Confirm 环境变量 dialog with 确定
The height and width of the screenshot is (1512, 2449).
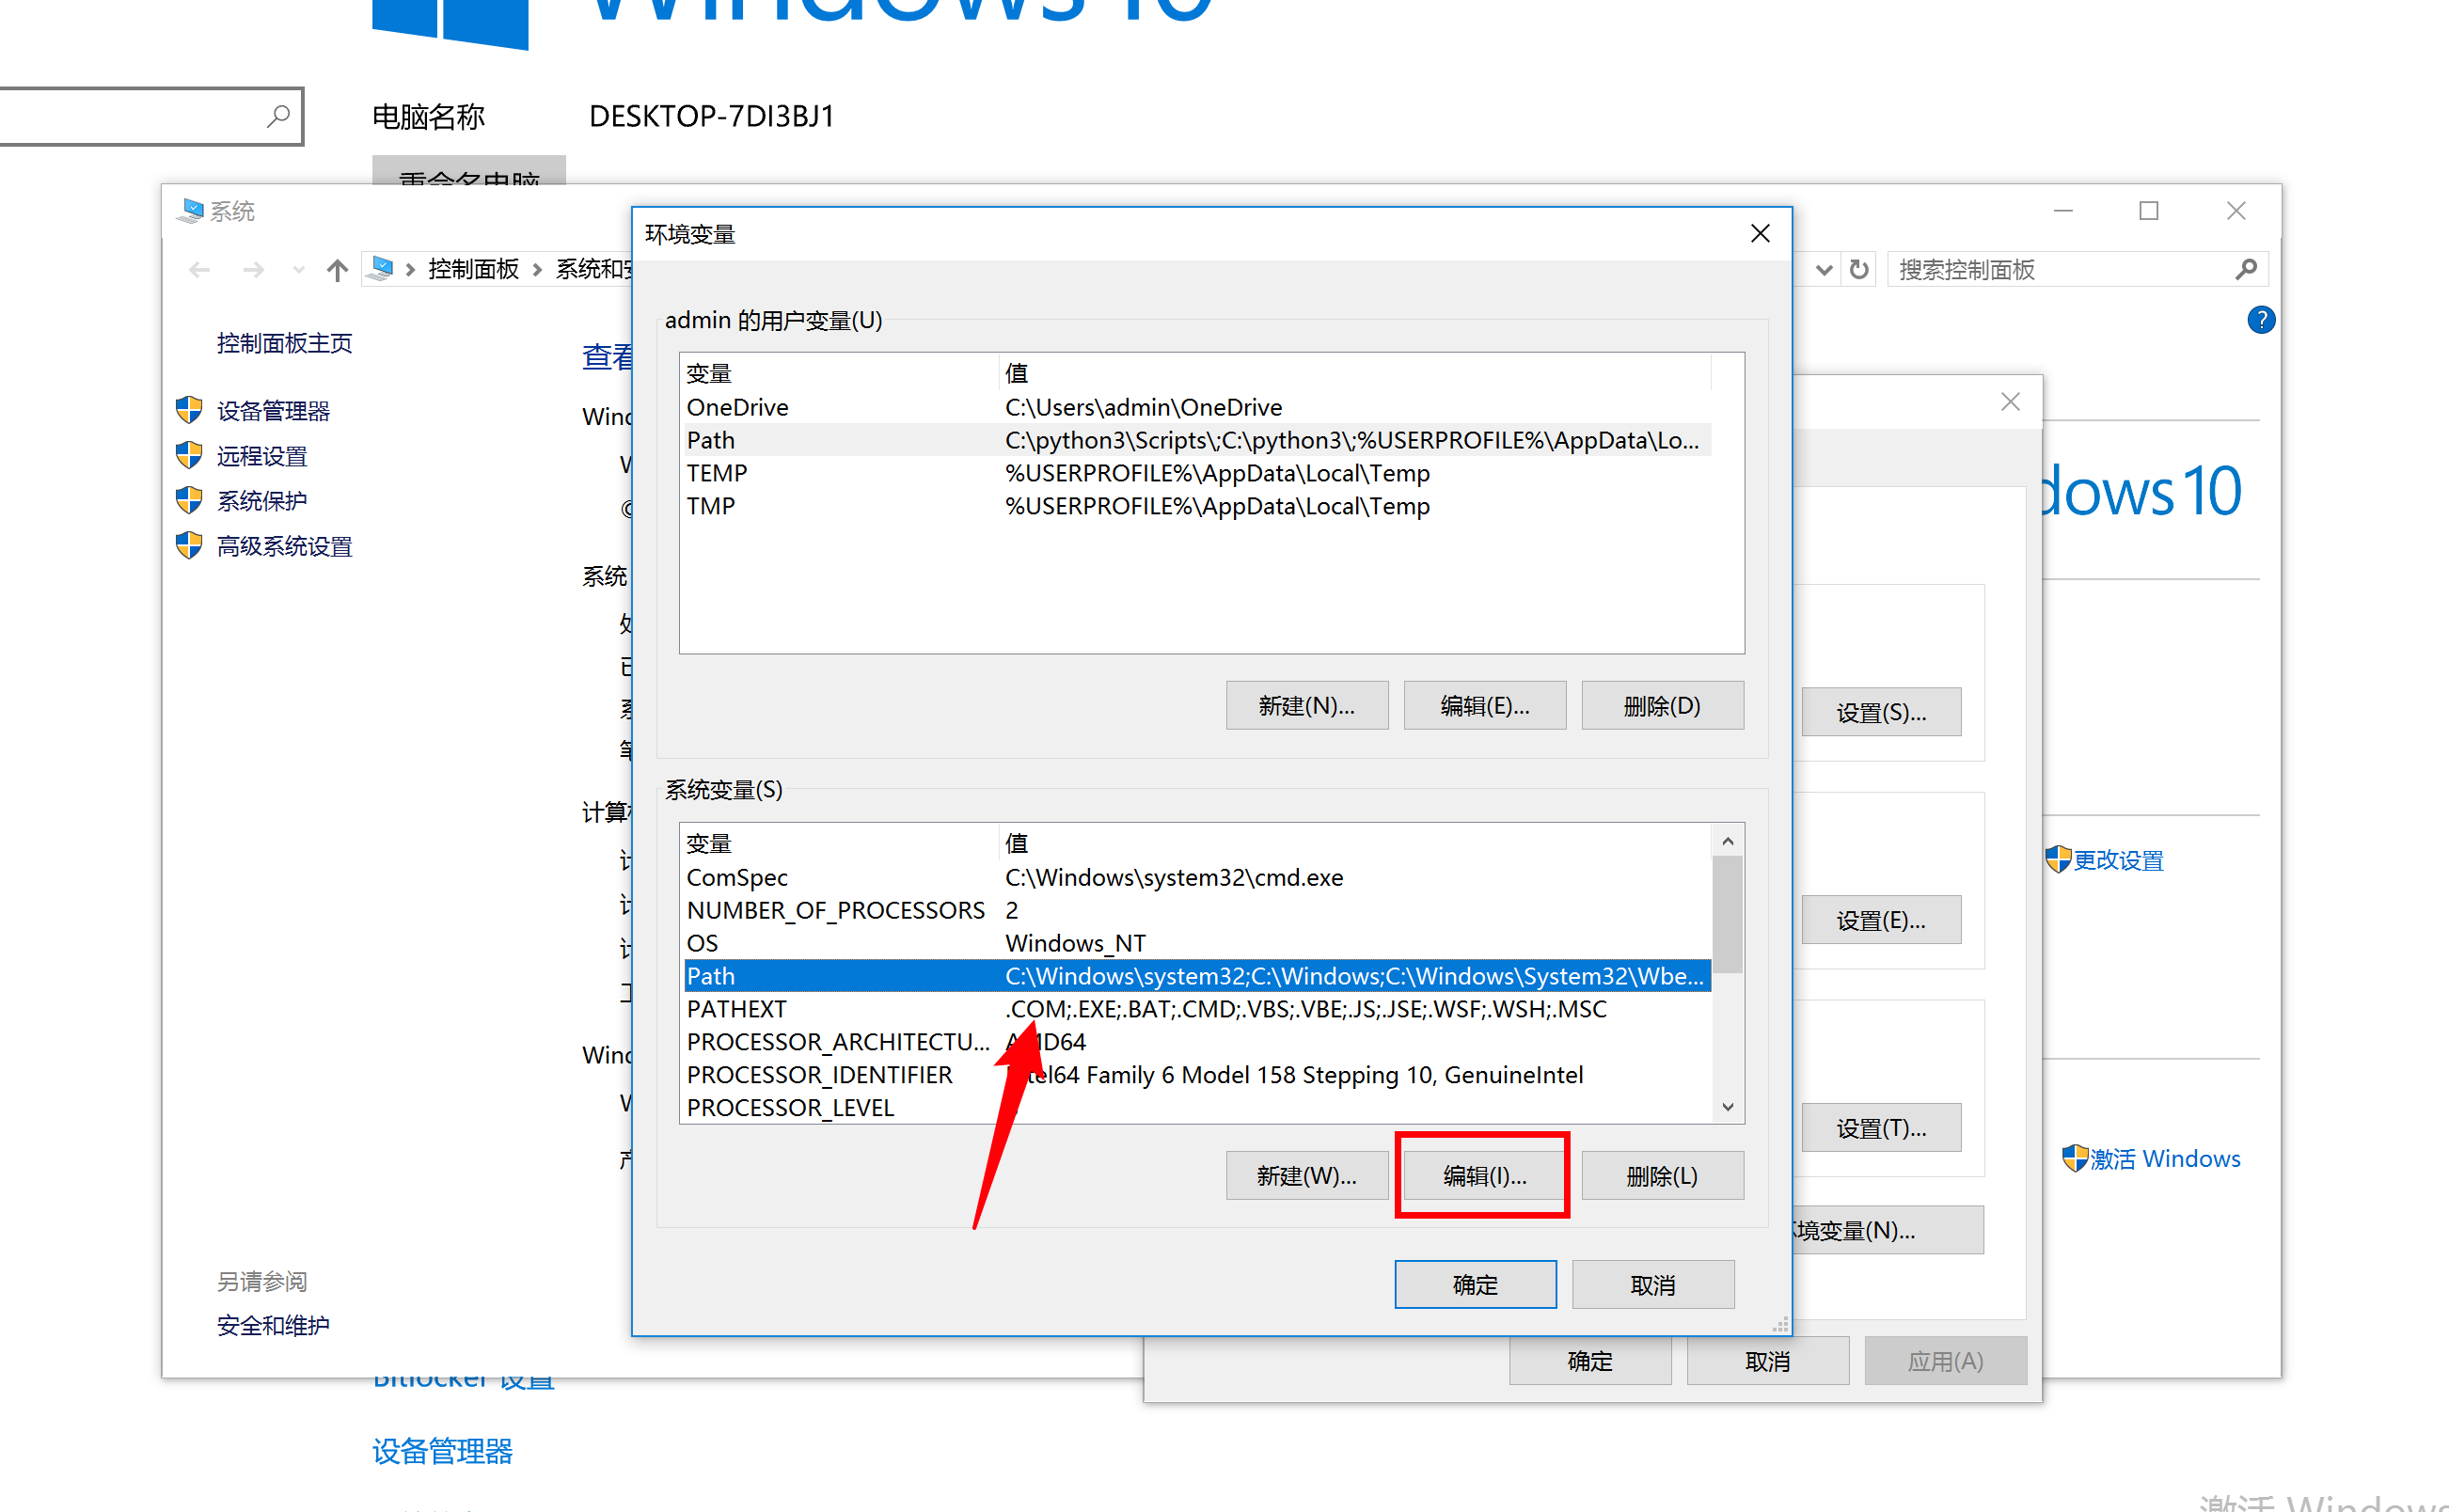coord(1474,1284)
